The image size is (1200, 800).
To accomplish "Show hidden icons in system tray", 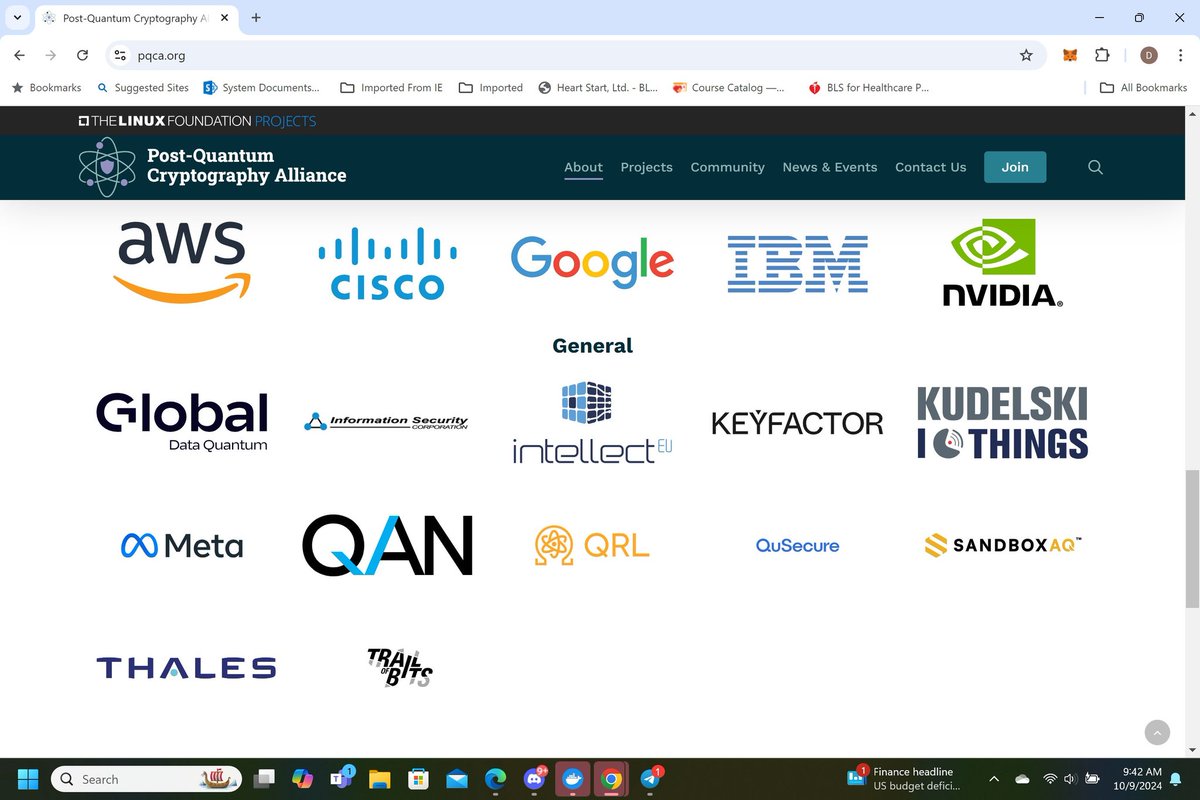I will tap(994, 779).
